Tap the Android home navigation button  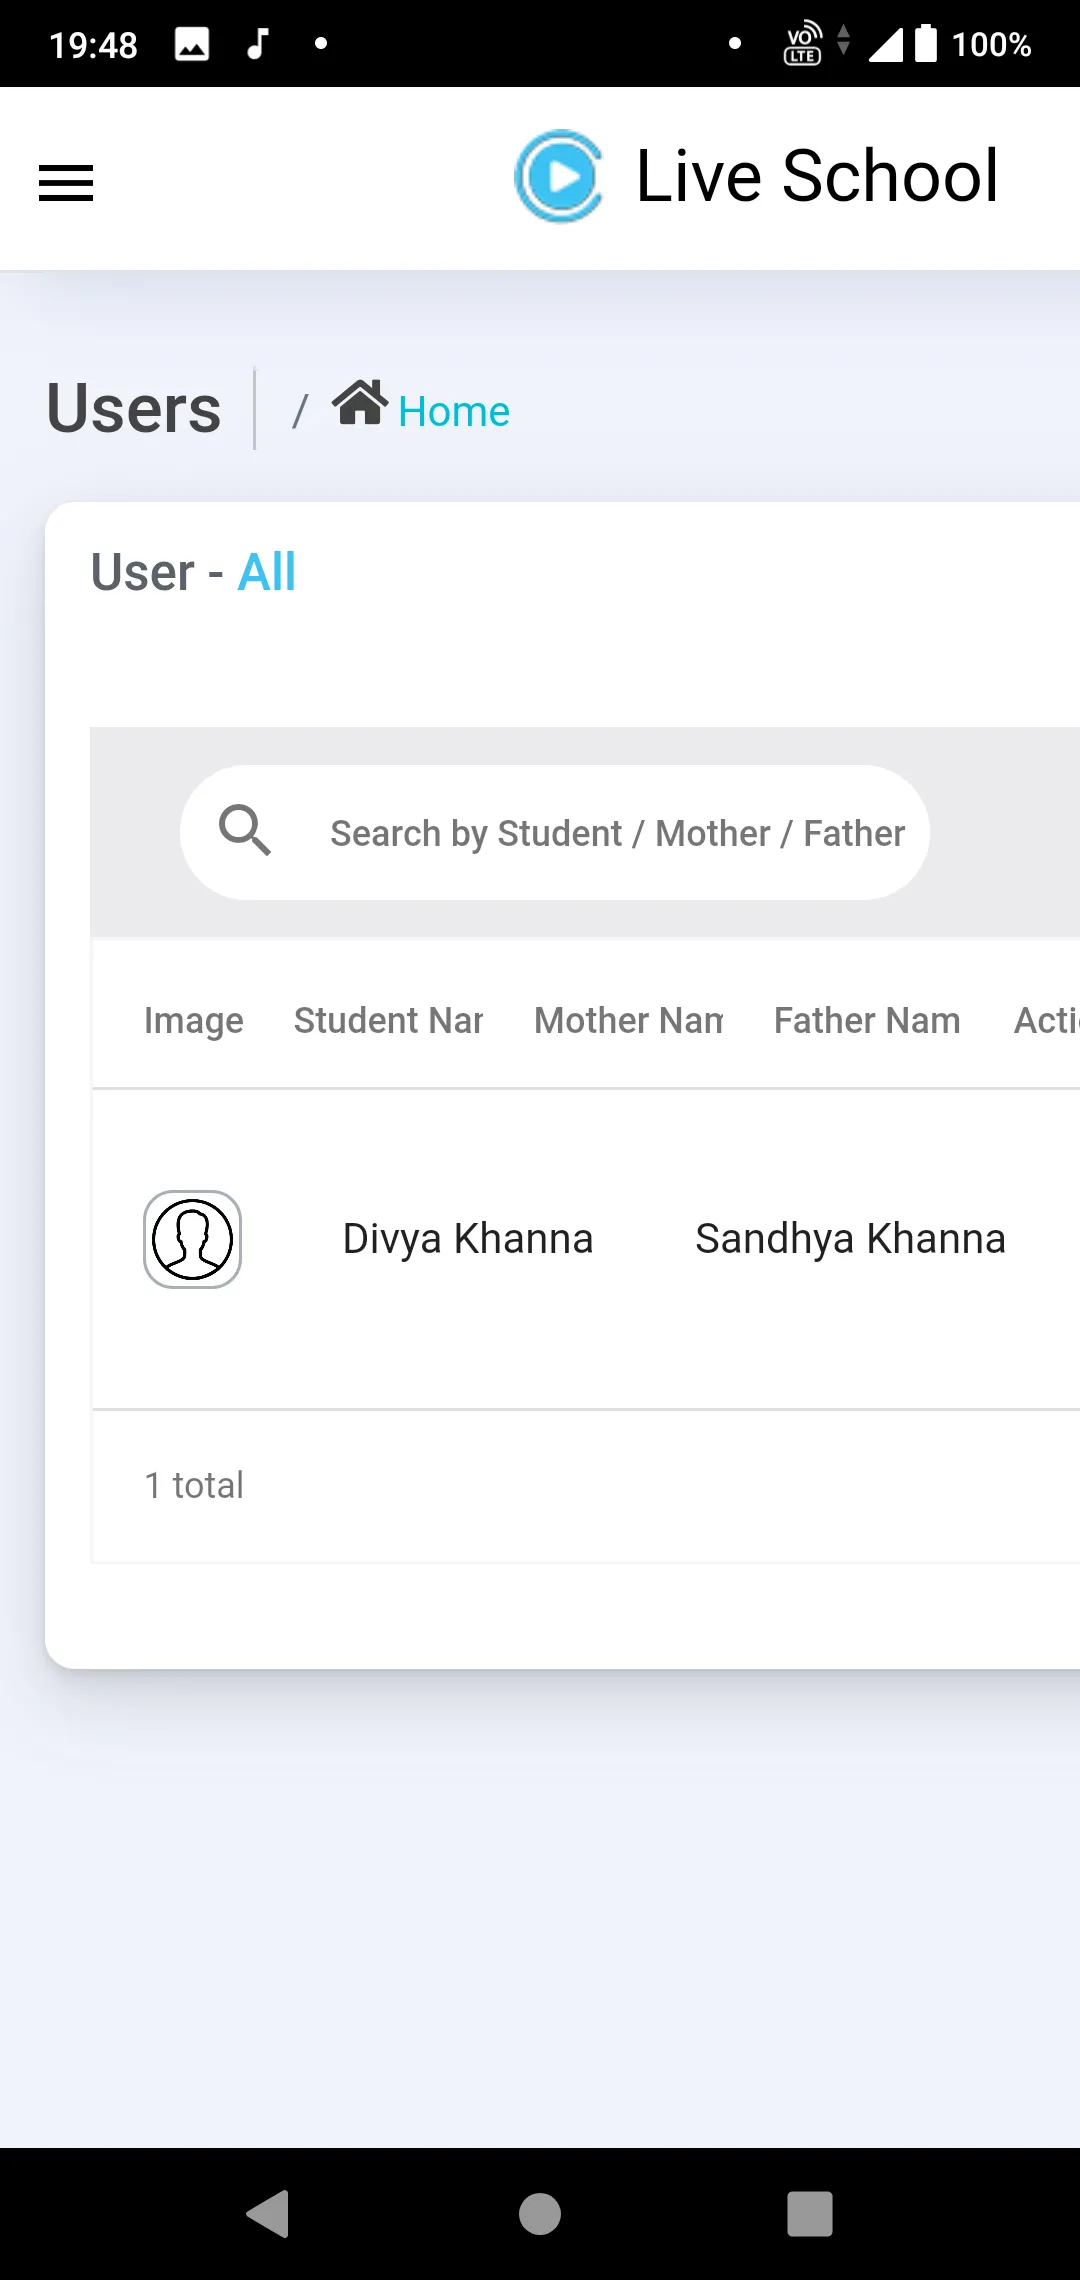pos(540,2213)
